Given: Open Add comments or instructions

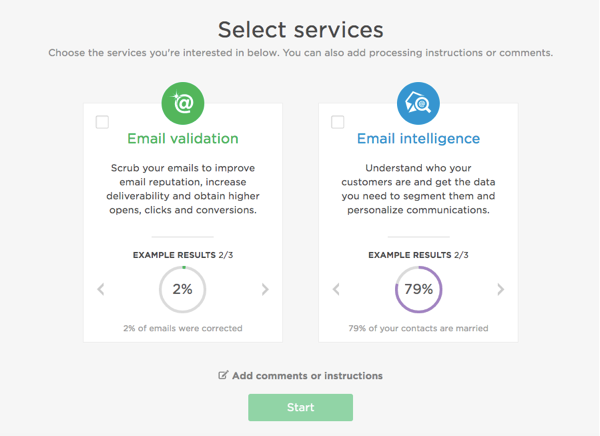Looking at the screenshot, I should tap(307, 376).
